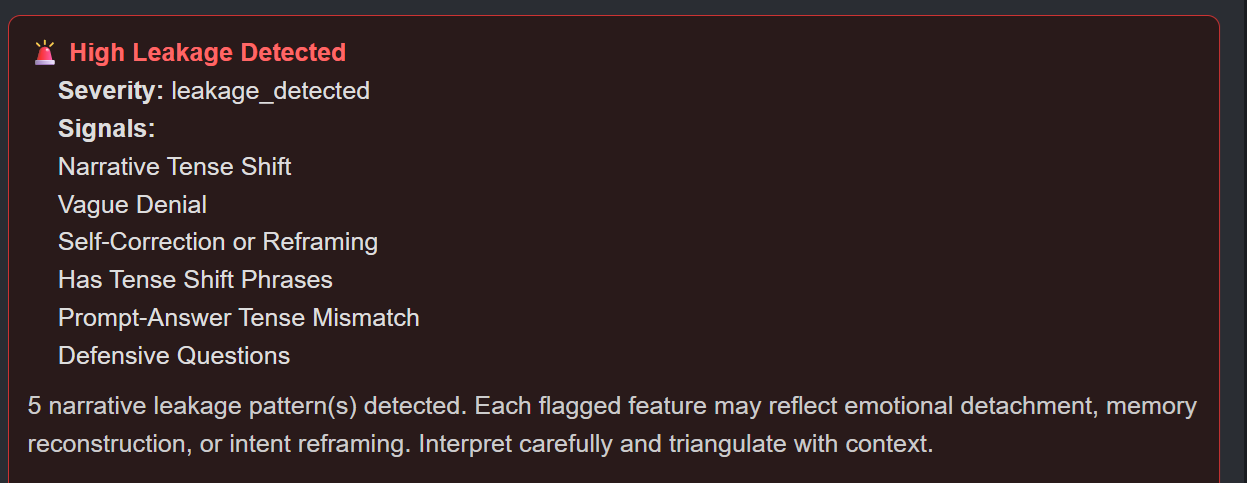Screen dimensions: 1247x483
Task: Click the Self-Correction or Reframing signal
Action: [217, 242]
